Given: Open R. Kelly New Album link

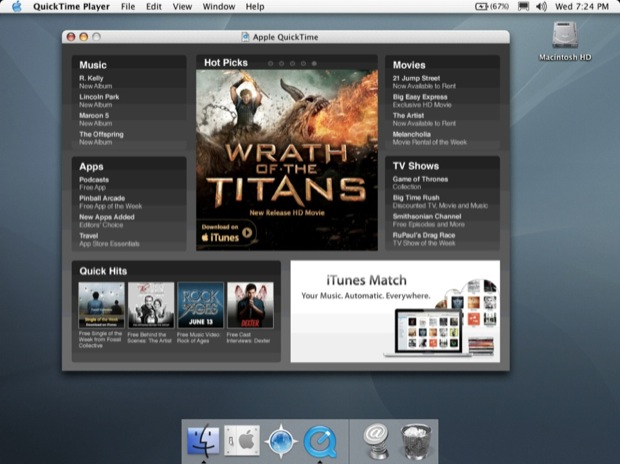Looking at the screenshot, I should point(96,82).
